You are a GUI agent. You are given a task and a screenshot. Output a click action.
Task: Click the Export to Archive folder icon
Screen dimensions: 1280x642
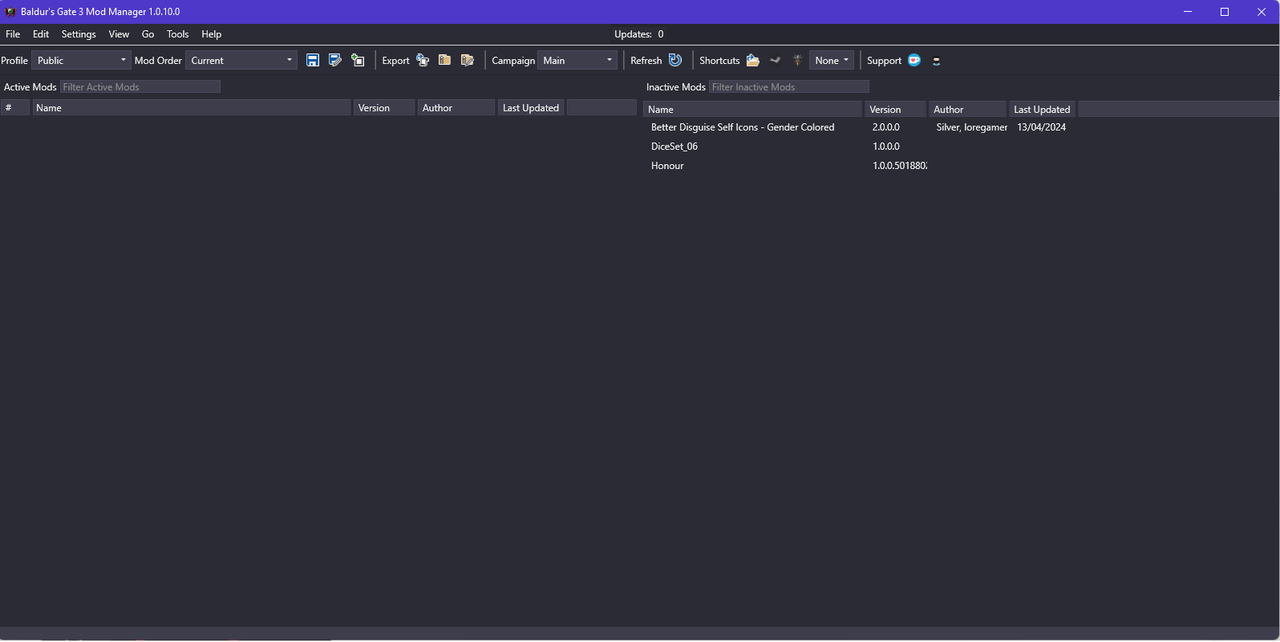click(x=445, y=60)
